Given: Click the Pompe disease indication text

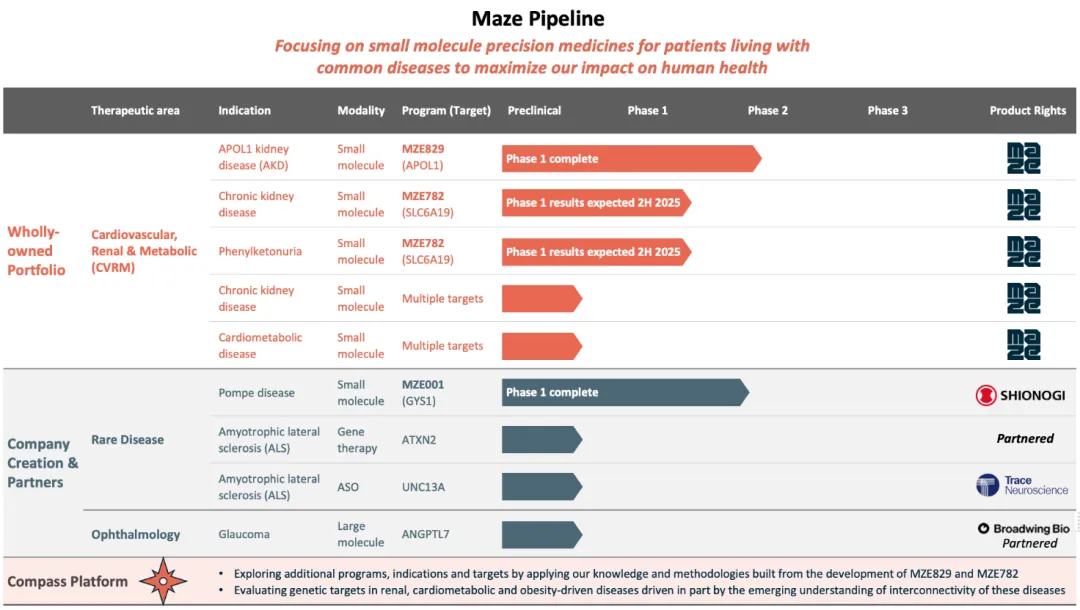Looking at the screenshot, I should (256, 393).
